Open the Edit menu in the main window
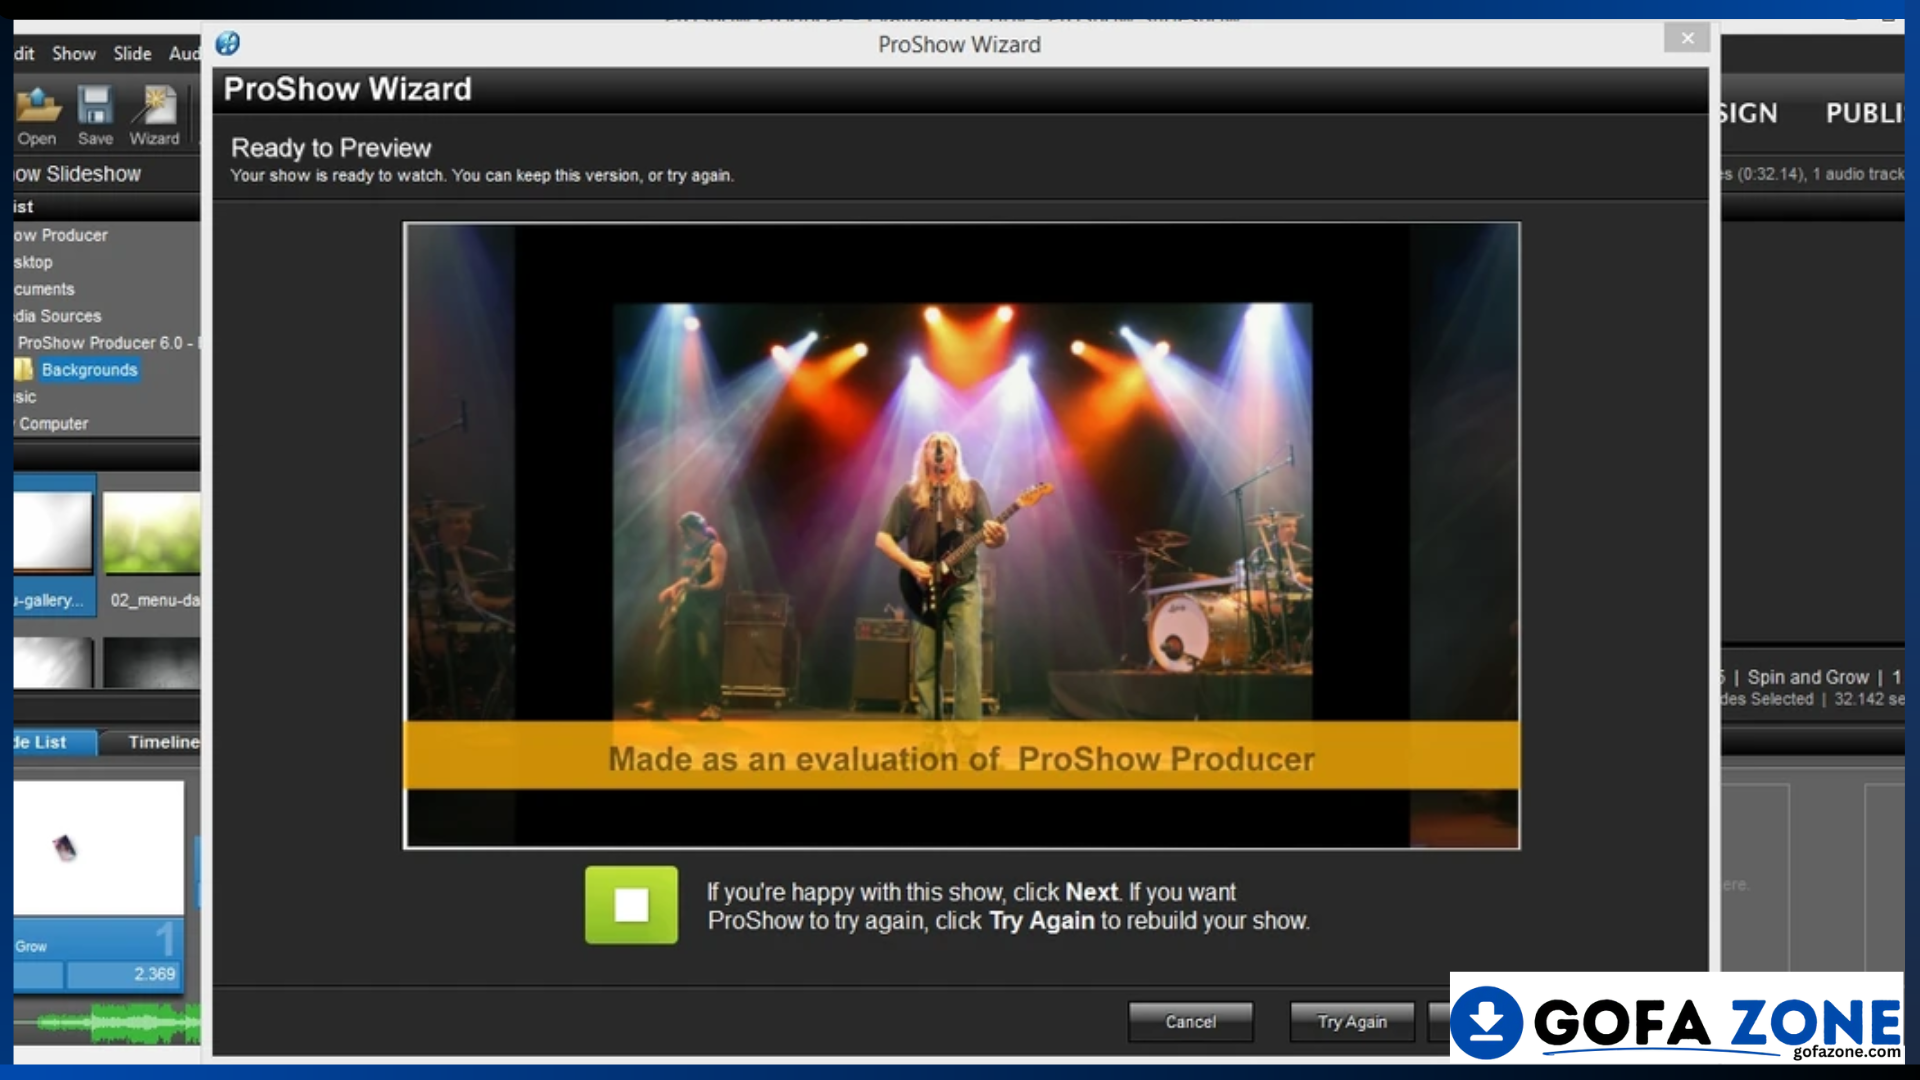The width and height of the screenshot is (1920, 1080). (24, 53)
